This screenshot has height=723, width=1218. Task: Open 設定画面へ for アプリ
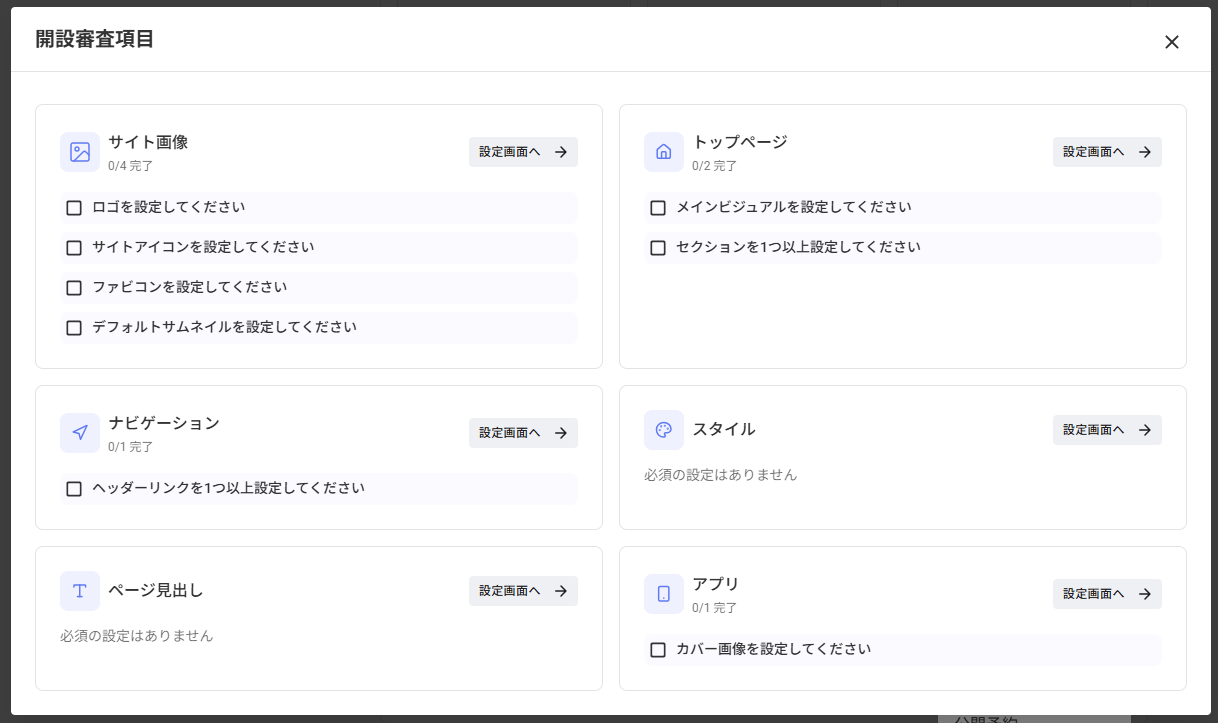coord(1107,594)
